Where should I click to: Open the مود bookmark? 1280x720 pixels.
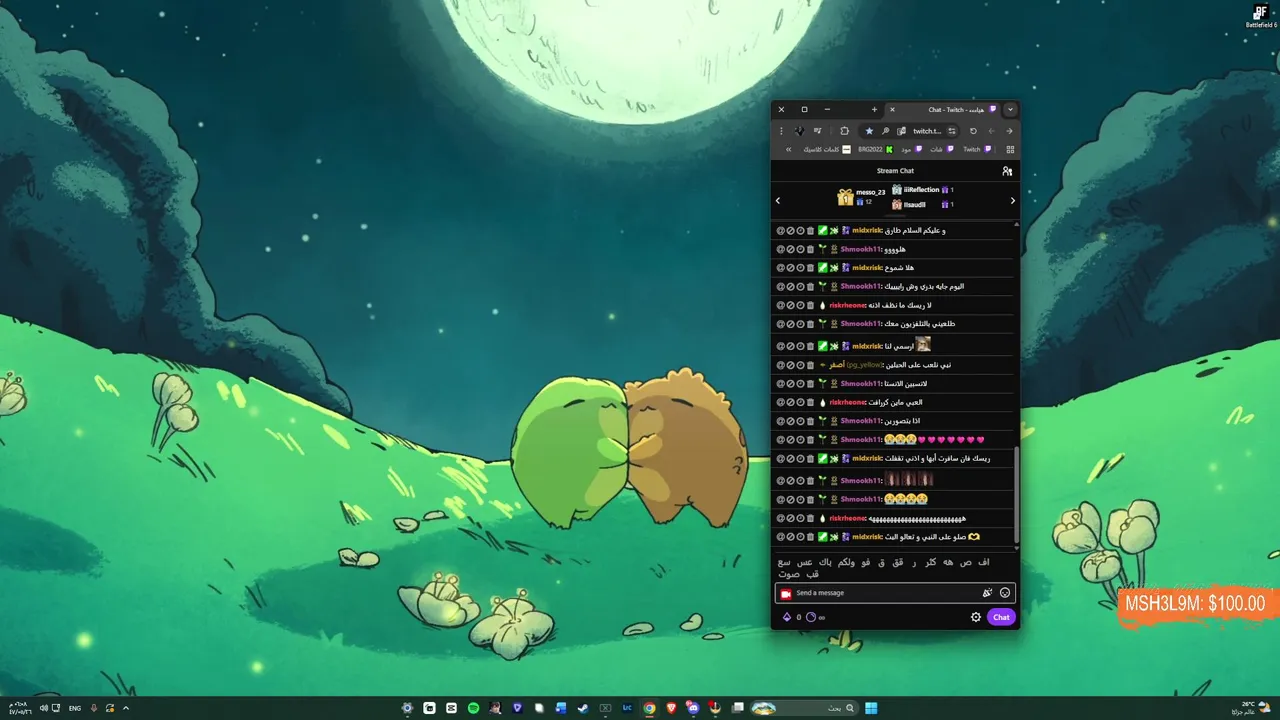click(911, 149)
